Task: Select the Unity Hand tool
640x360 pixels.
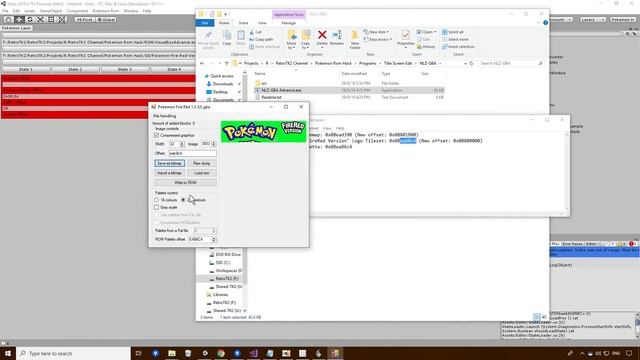Action: tap(8, 20)
